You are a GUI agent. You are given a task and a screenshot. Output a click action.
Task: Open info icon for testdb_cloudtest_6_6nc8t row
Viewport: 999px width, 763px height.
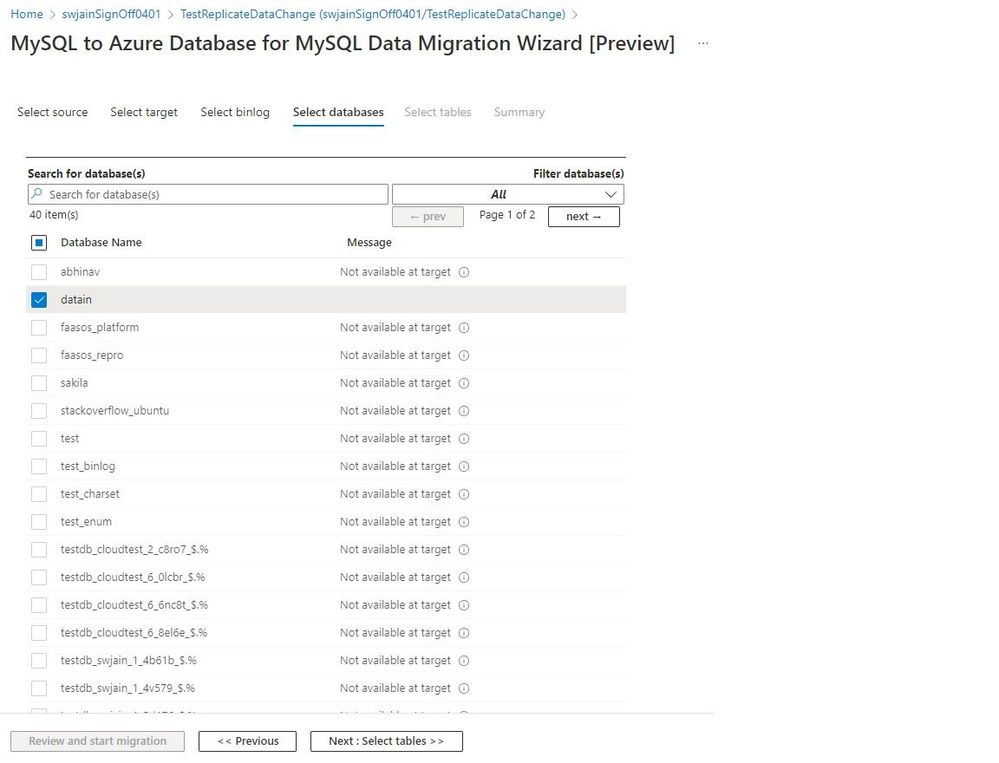pos(464,605)
